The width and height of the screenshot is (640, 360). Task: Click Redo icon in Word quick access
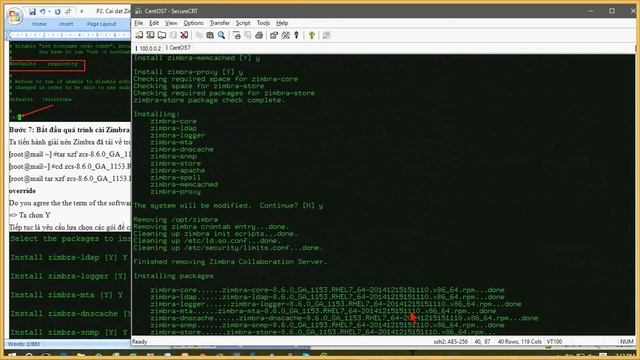[x=58, y=11]
